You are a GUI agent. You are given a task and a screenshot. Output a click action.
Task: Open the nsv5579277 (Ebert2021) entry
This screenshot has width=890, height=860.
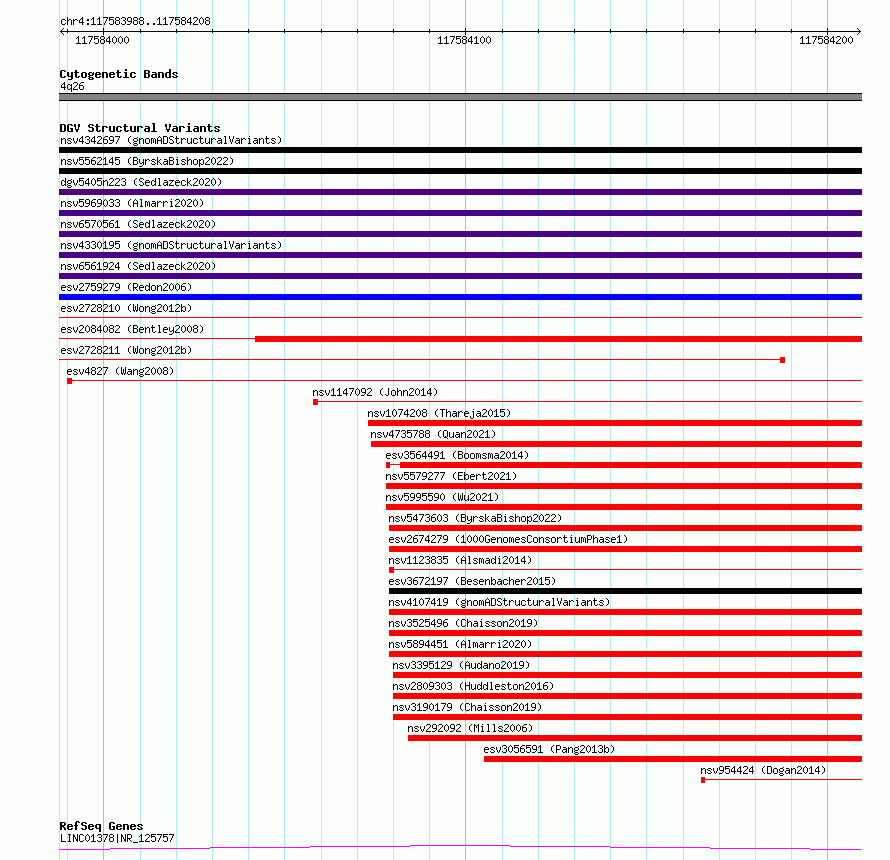coord(451,476)
